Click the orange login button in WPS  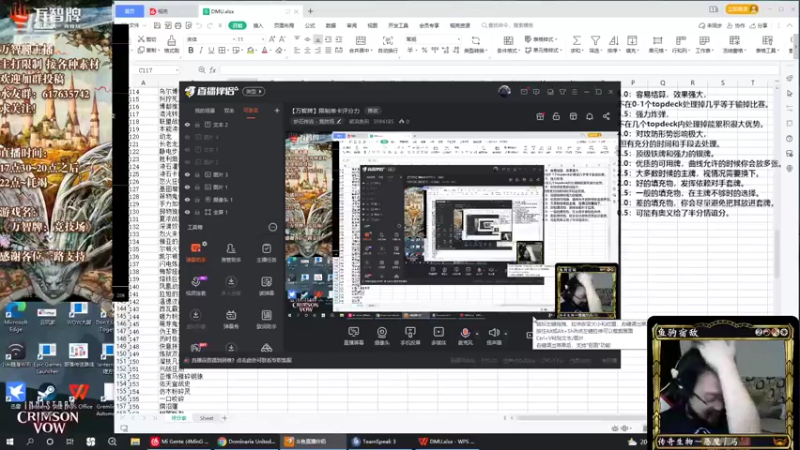pyautogui.click(x=743, y=9)
